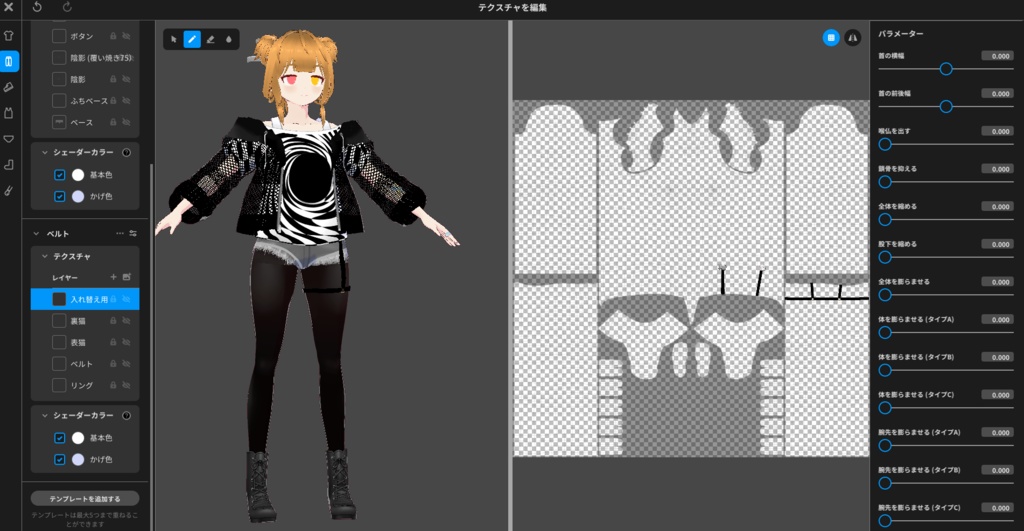Screen dimensions: 1024x531
Task: Click the left panel vertical scrollbar
Action: tap(152, 346)
